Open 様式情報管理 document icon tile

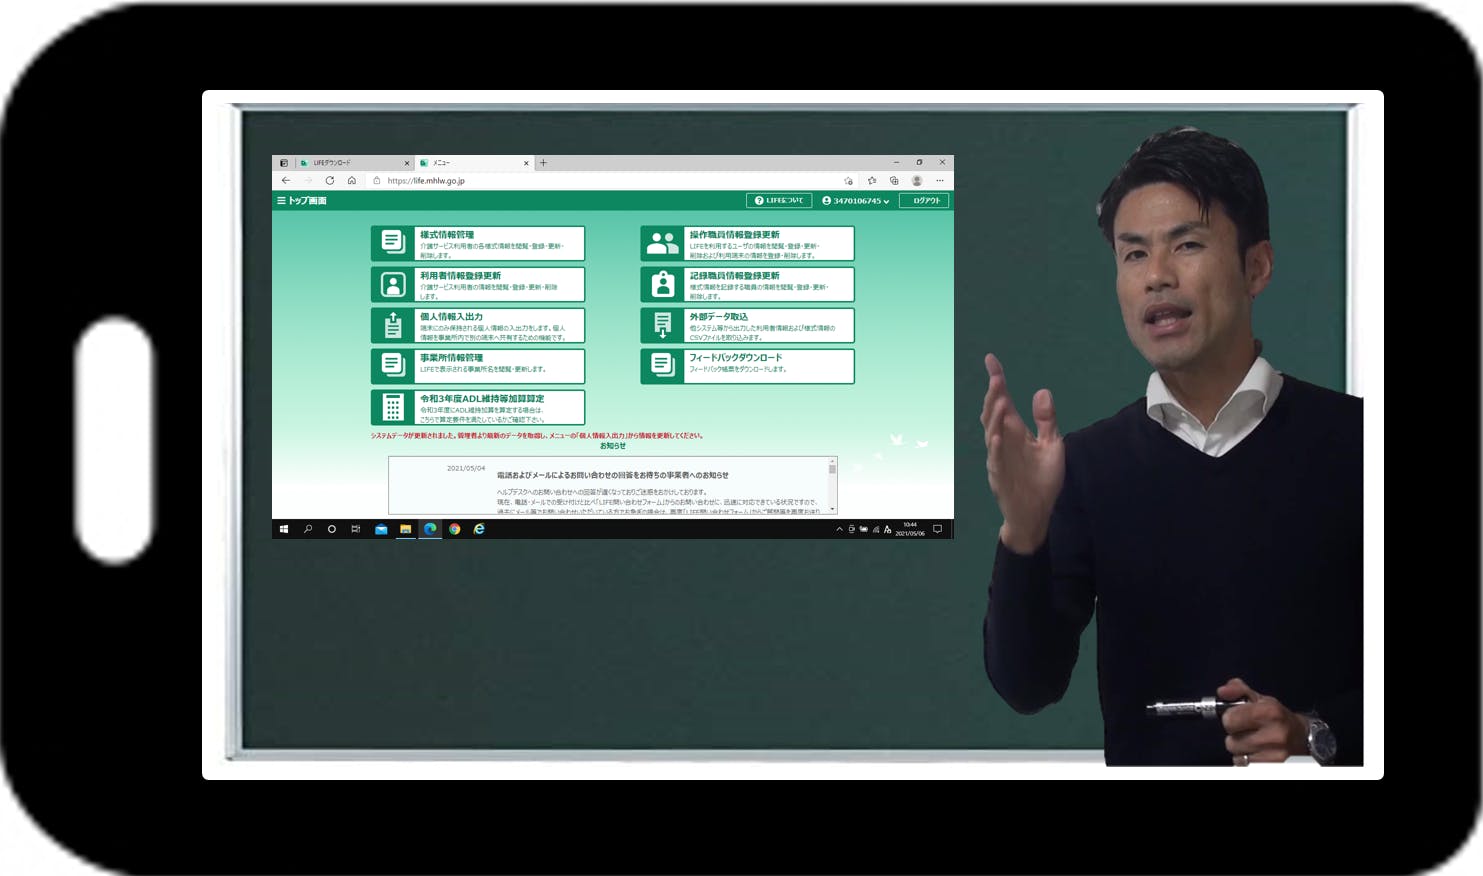point(393,243)
